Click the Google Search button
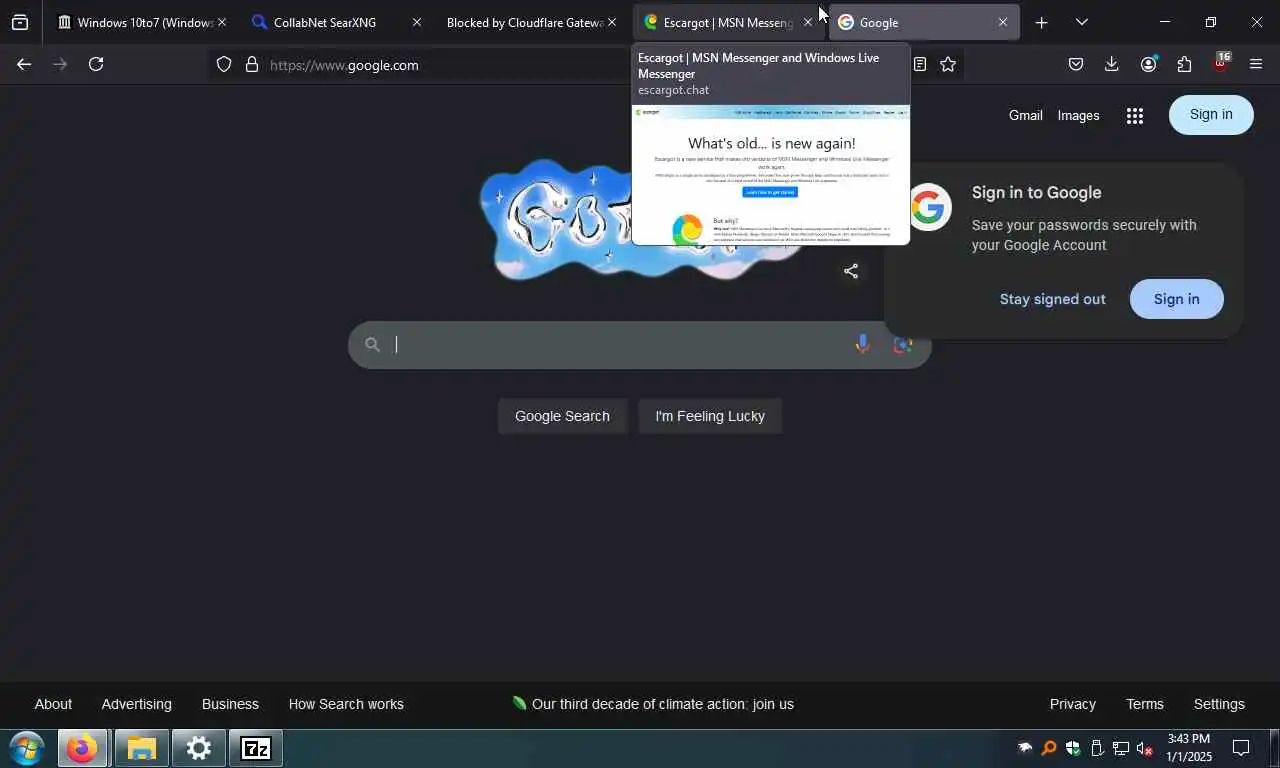Image resolution: width=1280 pixels, height=768 pixels. click(562, 416)
